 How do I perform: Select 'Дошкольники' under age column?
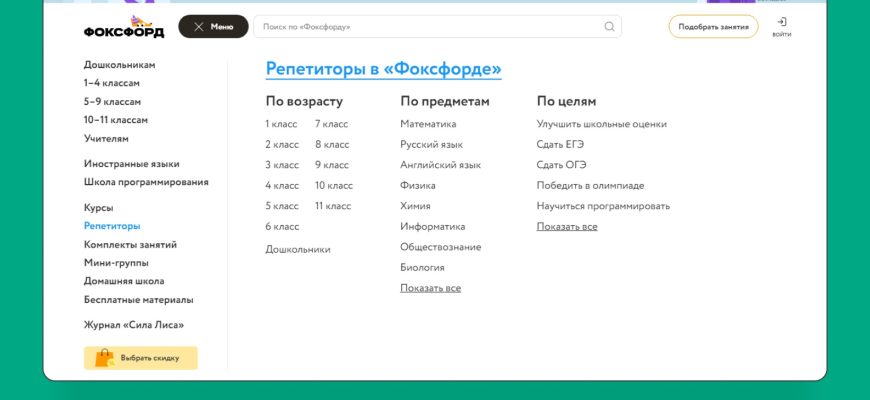tap(297, 249)
